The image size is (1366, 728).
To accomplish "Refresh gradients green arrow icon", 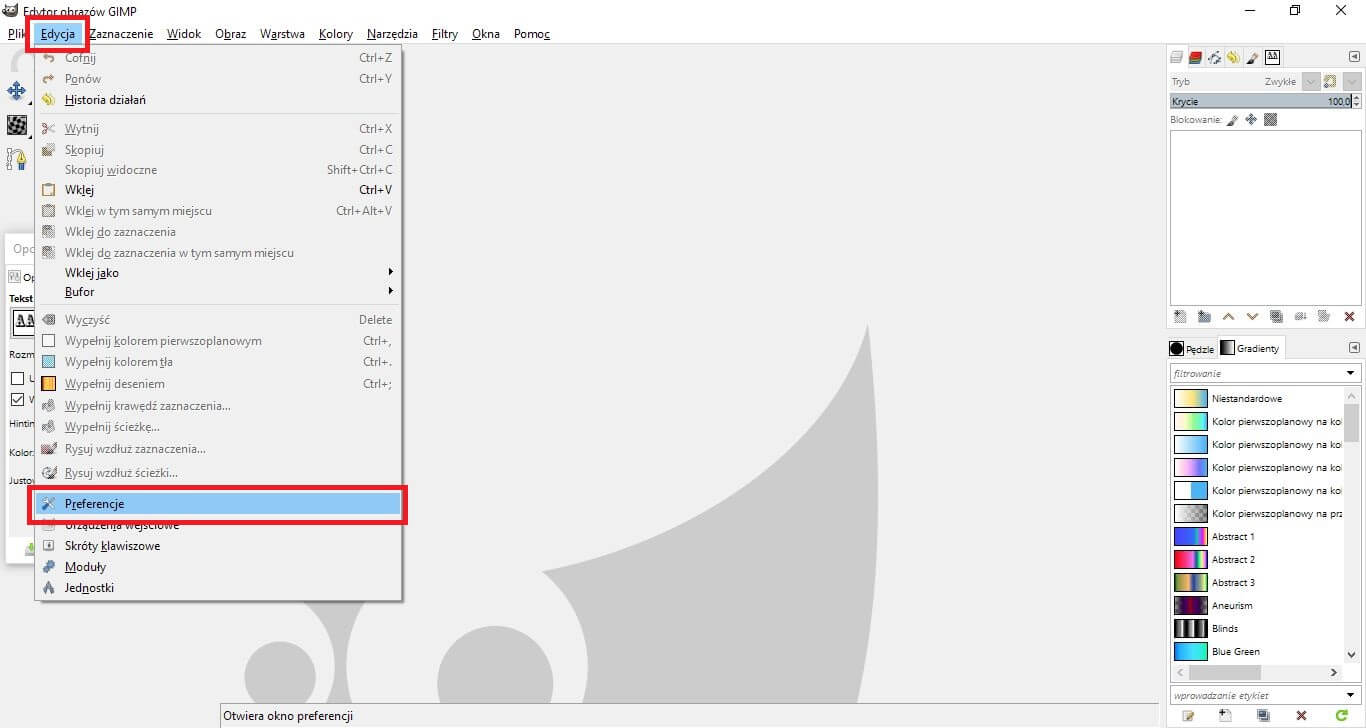I will (x=1341, y=716).
